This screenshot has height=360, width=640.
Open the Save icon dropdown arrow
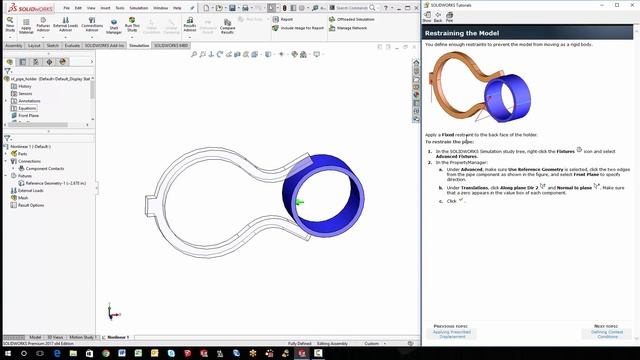(x=238, y=8)
